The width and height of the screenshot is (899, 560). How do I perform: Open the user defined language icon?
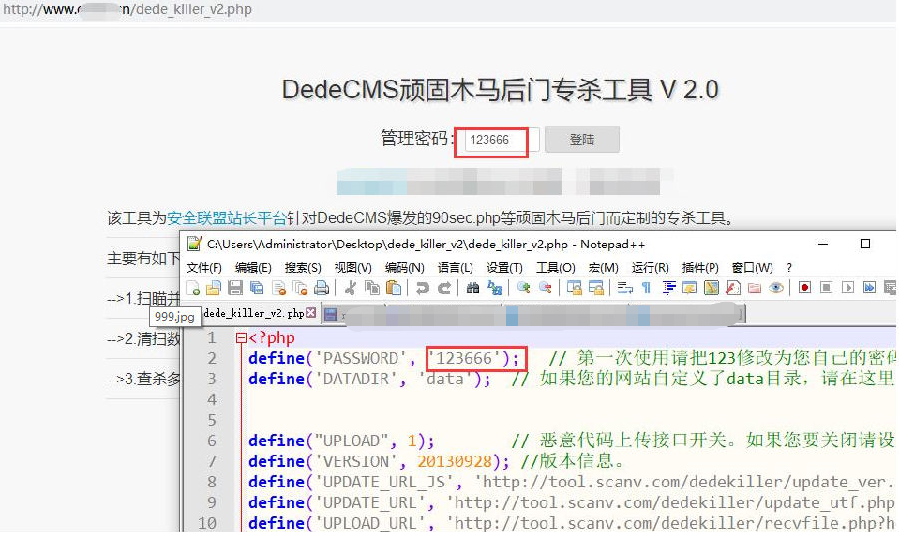pos(690,288)
